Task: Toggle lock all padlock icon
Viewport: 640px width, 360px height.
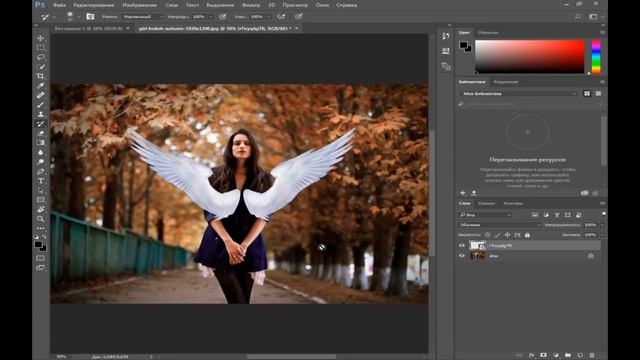Action: pos(527,235)
